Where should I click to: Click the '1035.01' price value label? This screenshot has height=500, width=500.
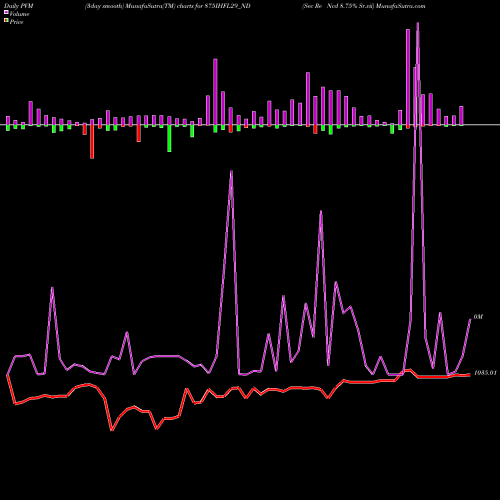coord(485,373)
